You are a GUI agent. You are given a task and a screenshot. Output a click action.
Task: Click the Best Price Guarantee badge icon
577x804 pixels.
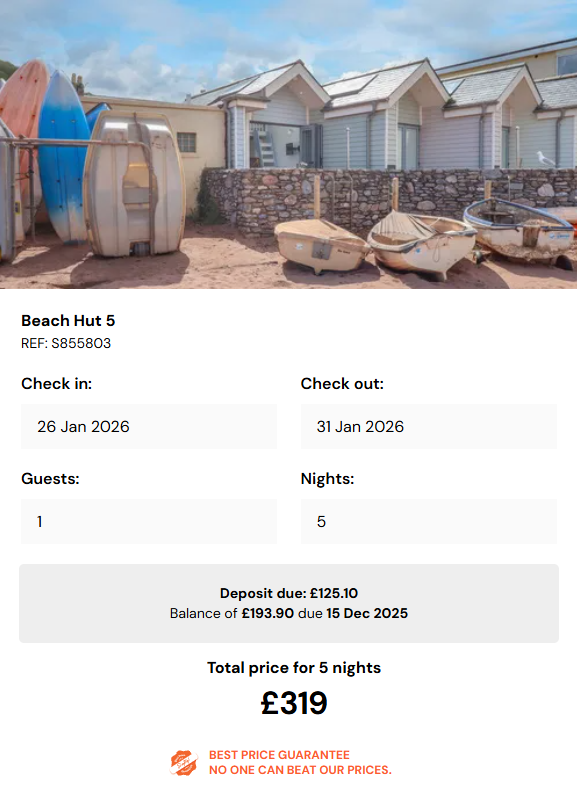pos(185,761)
